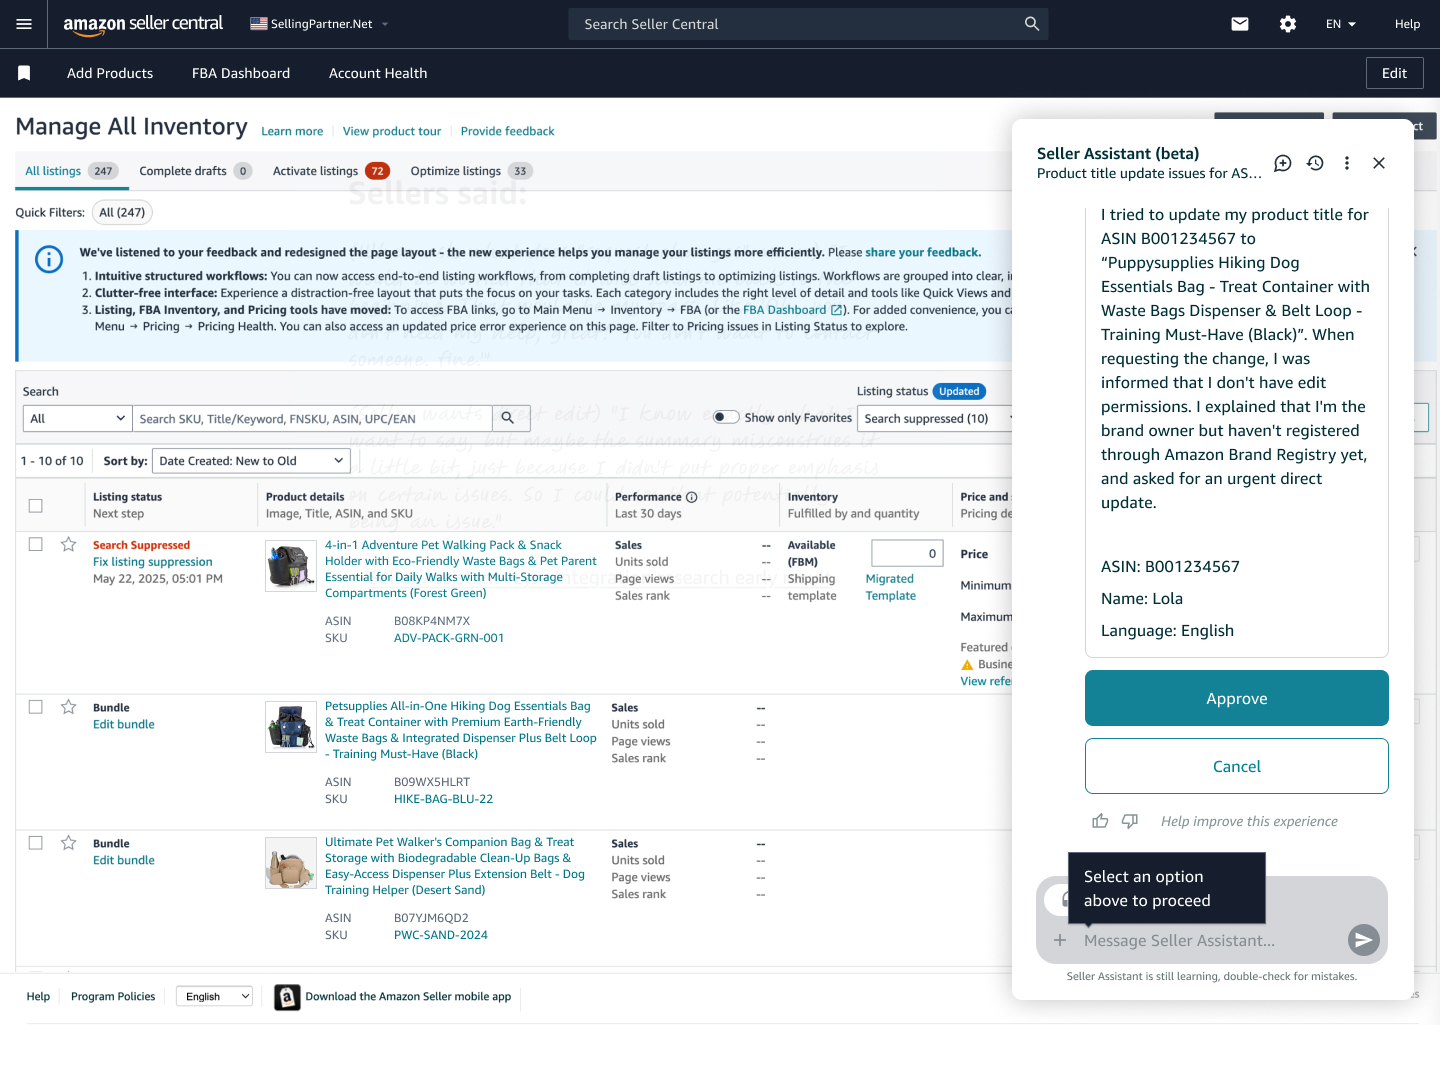Click the thumbs up feedback icon
This screenshot has width=1444, height=1083.
click(x=1100, y=821)
